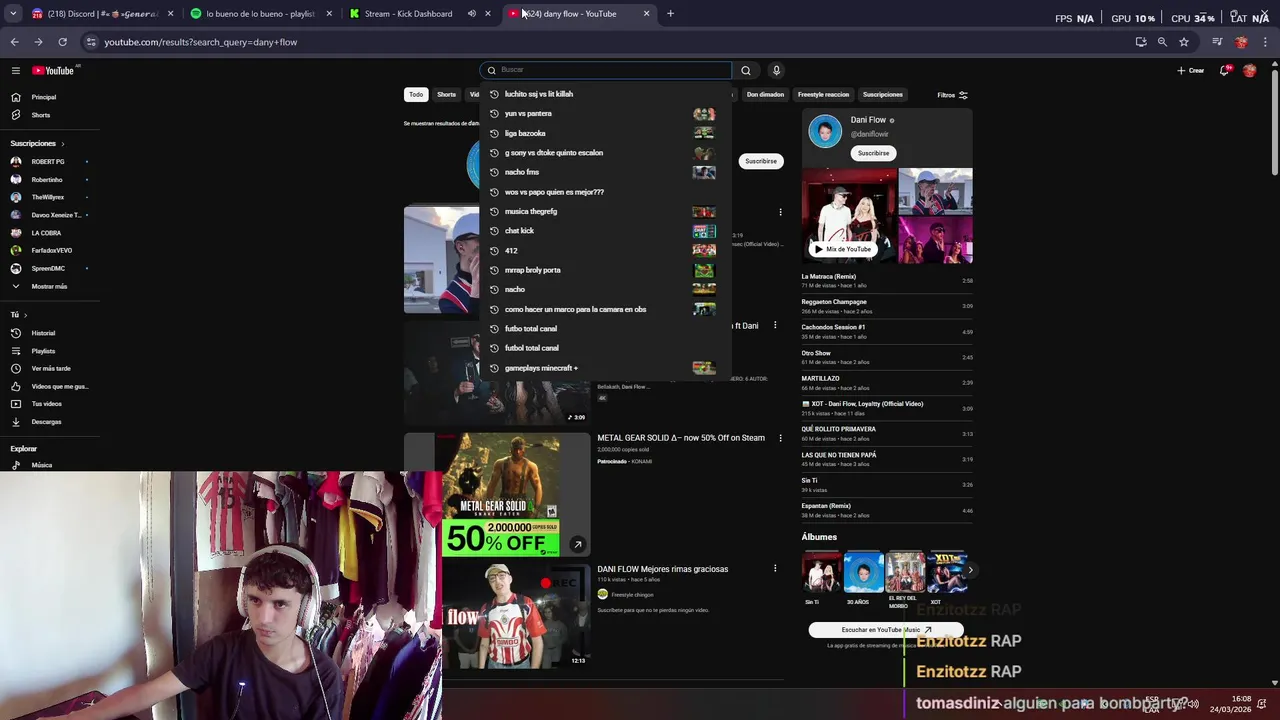Click the browser address bar URL
1280x720 pixels.
click(x=200, y=42)
